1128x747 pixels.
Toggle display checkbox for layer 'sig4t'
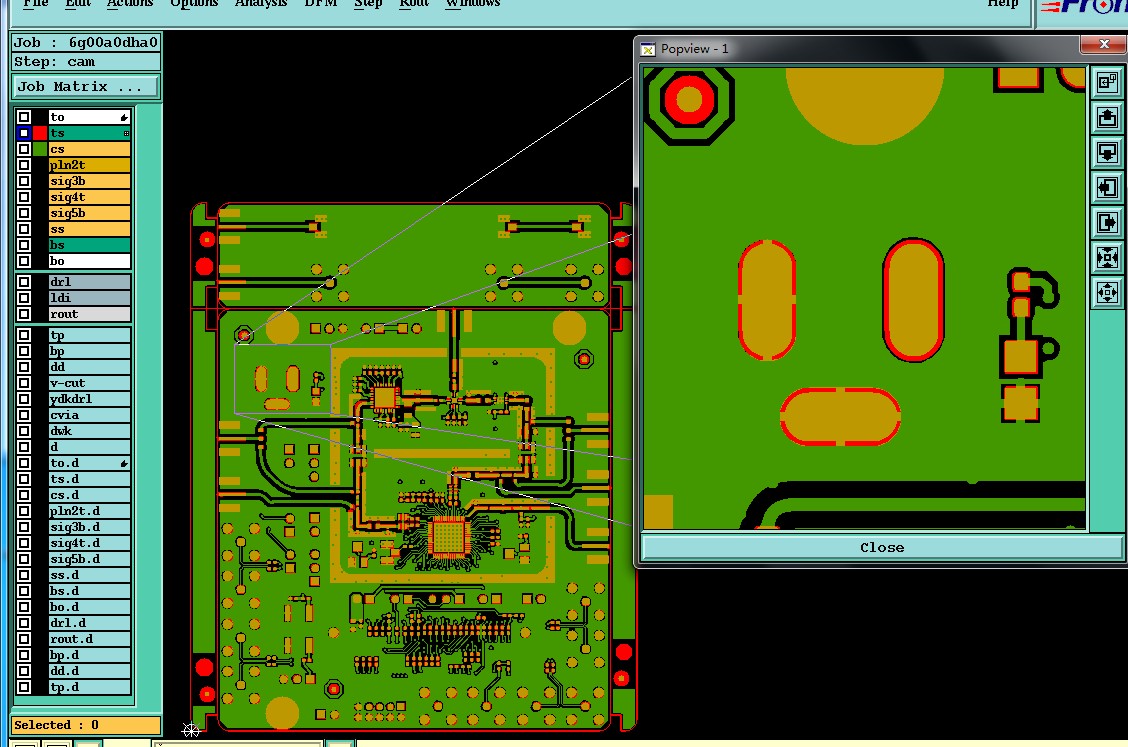pos(24,197)
